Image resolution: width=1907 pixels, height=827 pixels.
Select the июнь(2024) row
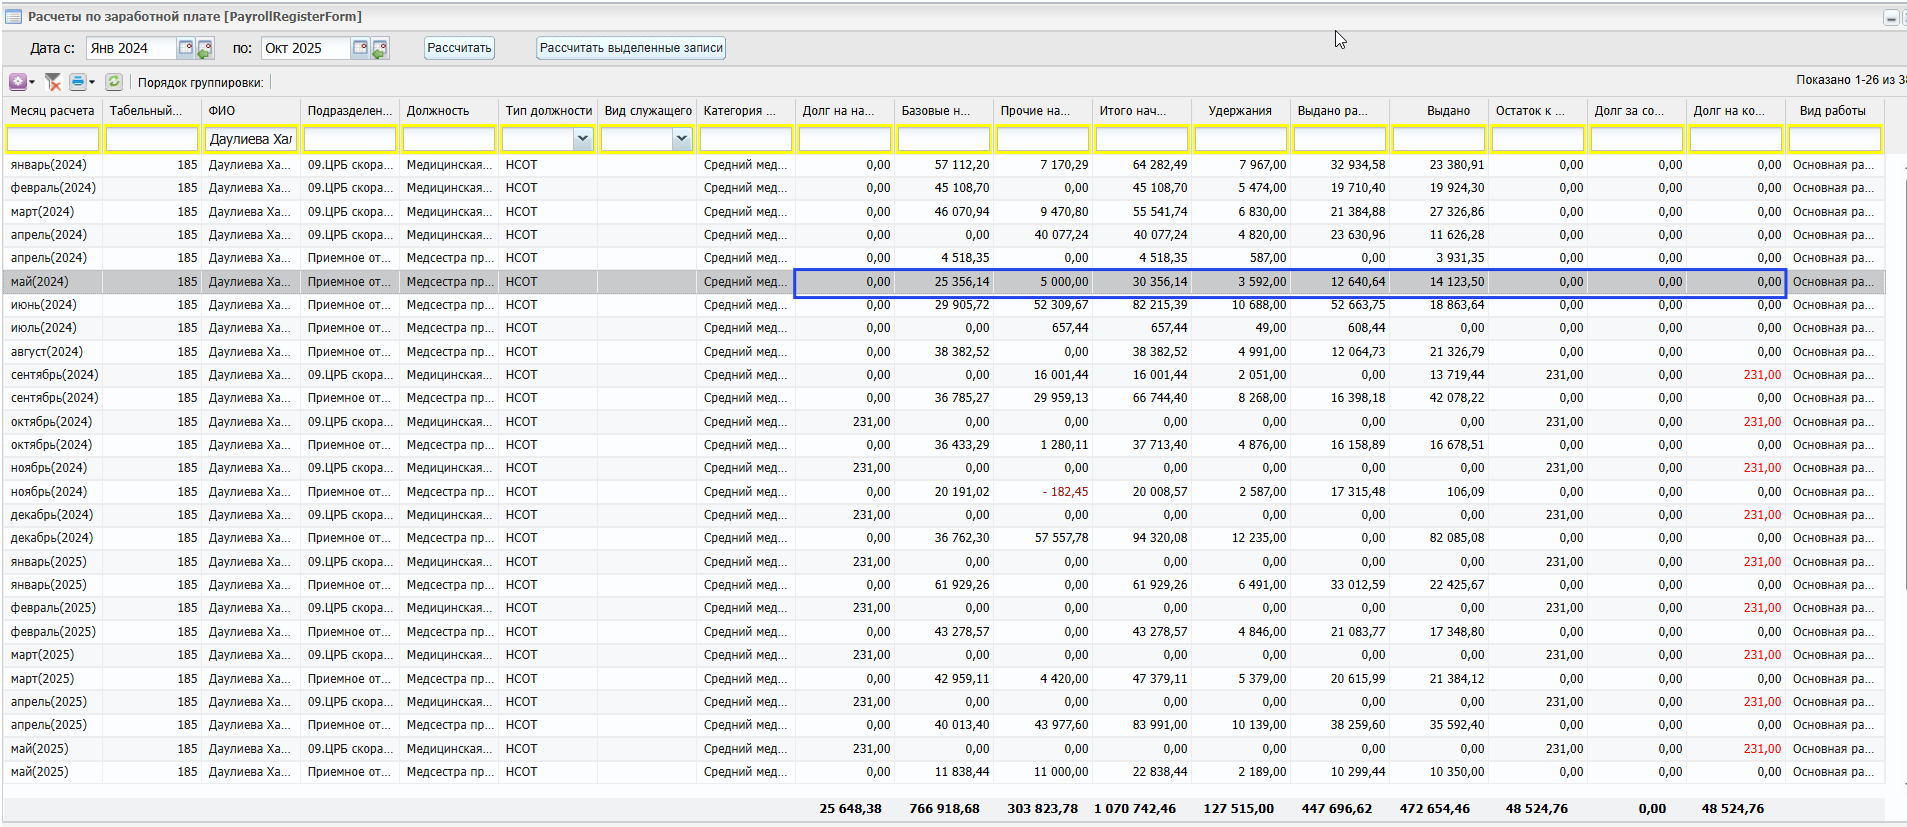point(44,305)
